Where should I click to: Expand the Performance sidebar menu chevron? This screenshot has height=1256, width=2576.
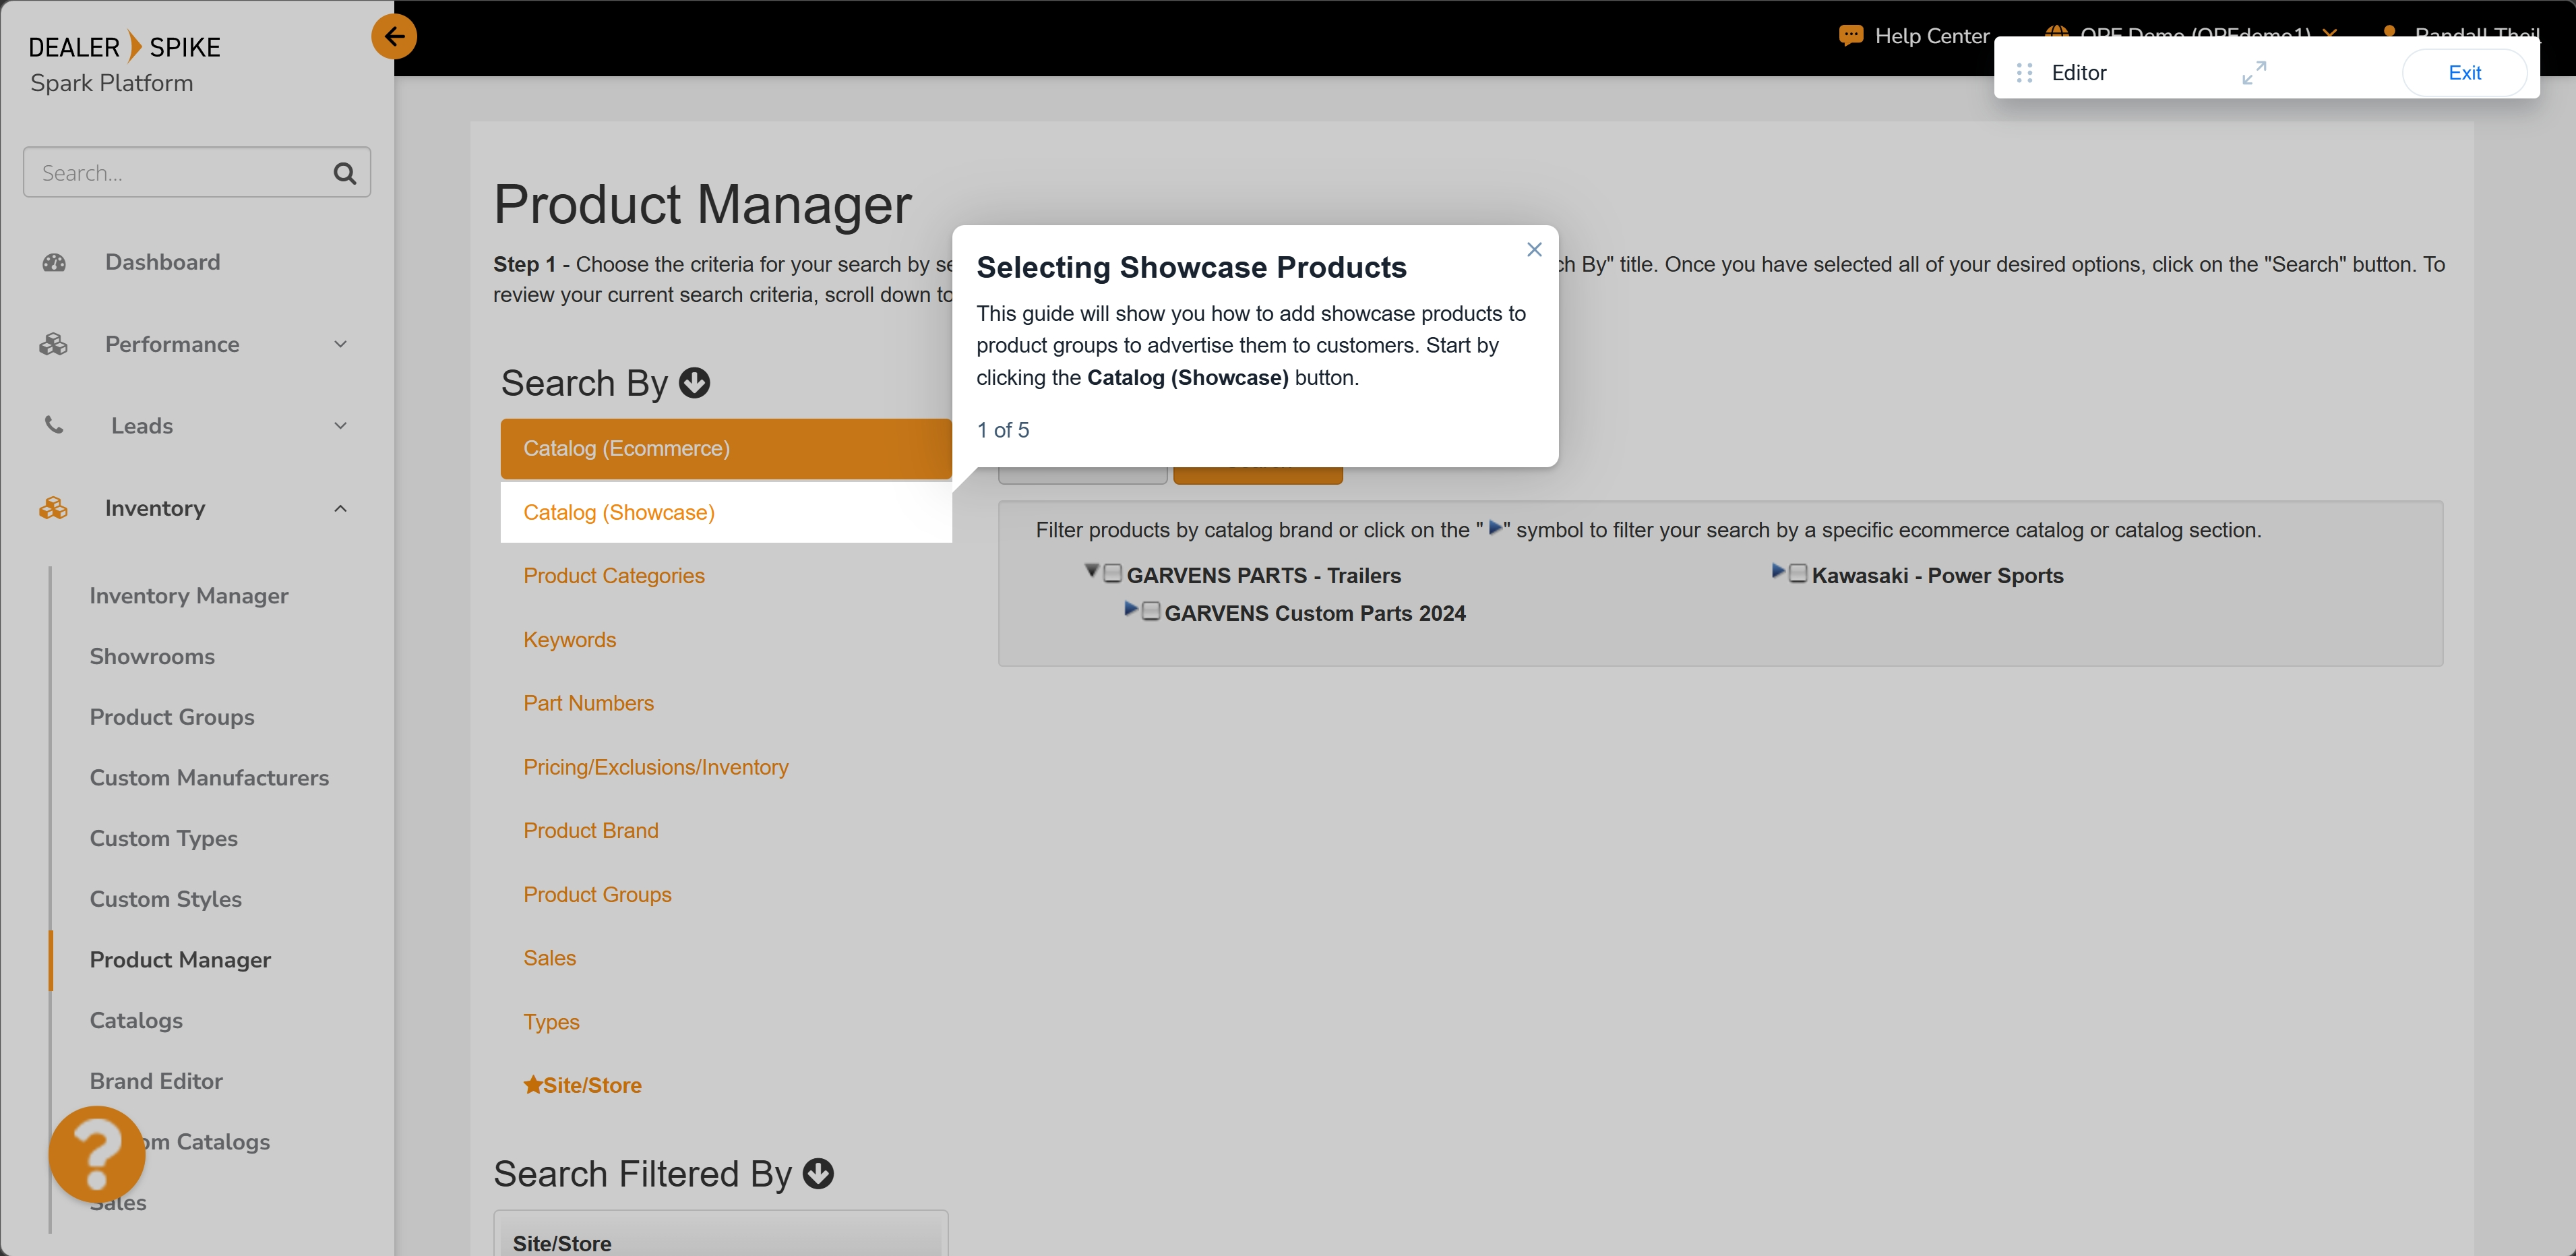pyautogui.click(x=340, y=344)
